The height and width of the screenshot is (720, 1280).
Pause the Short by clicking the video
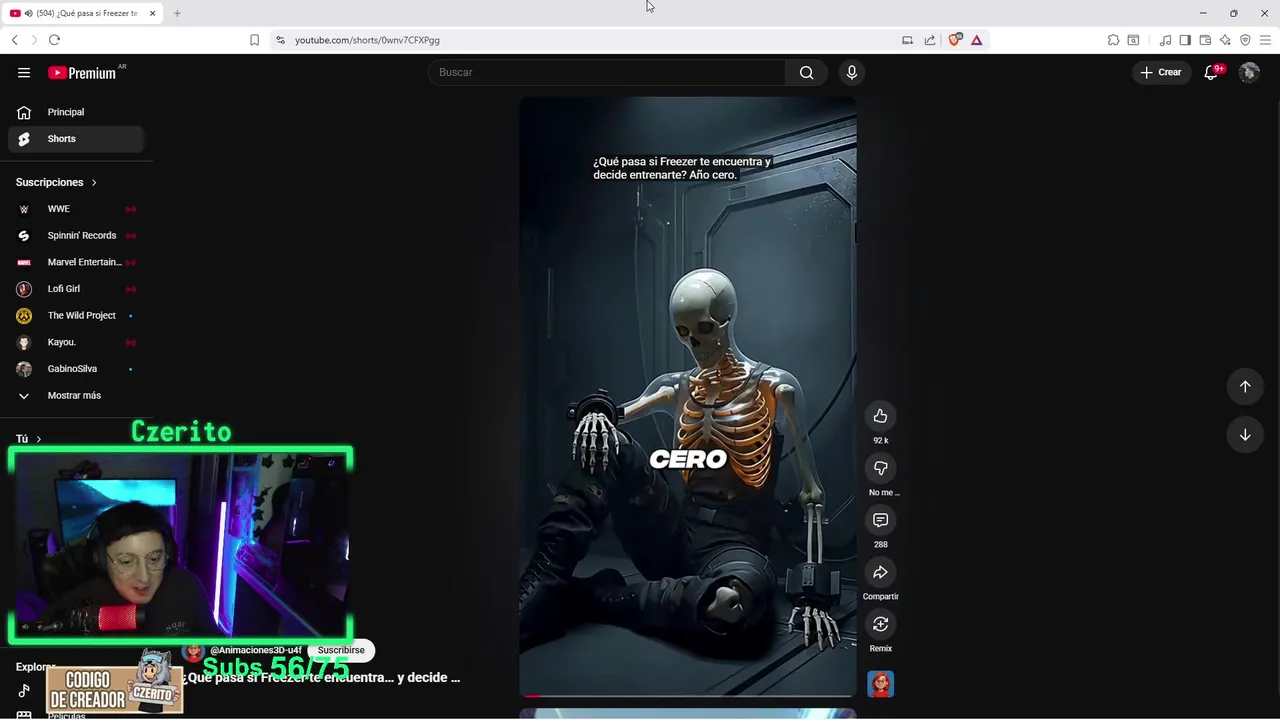coord(688,396)
